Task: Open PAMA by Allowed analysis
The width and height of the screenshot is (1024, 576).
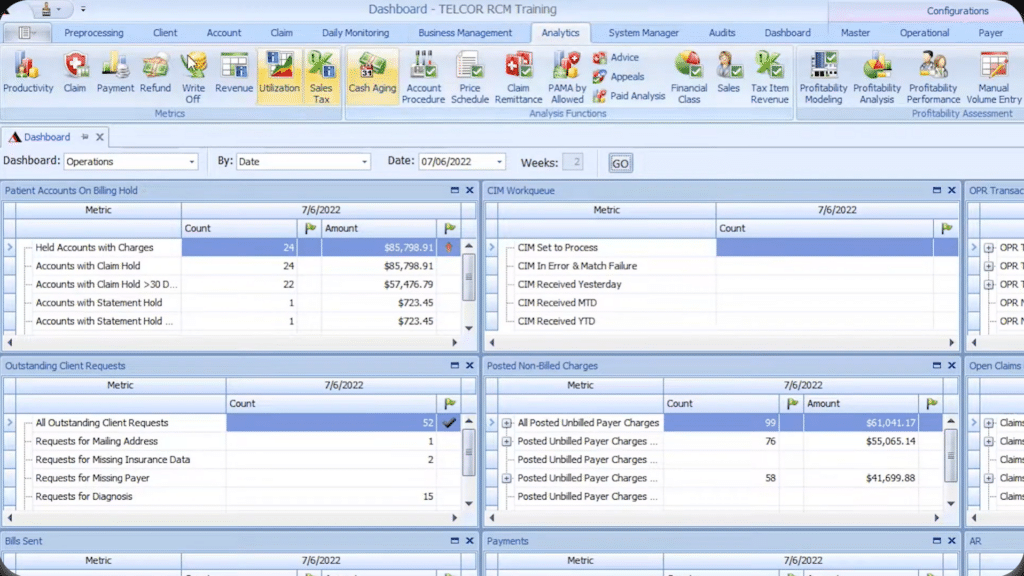Action: (x=566, y=77)
